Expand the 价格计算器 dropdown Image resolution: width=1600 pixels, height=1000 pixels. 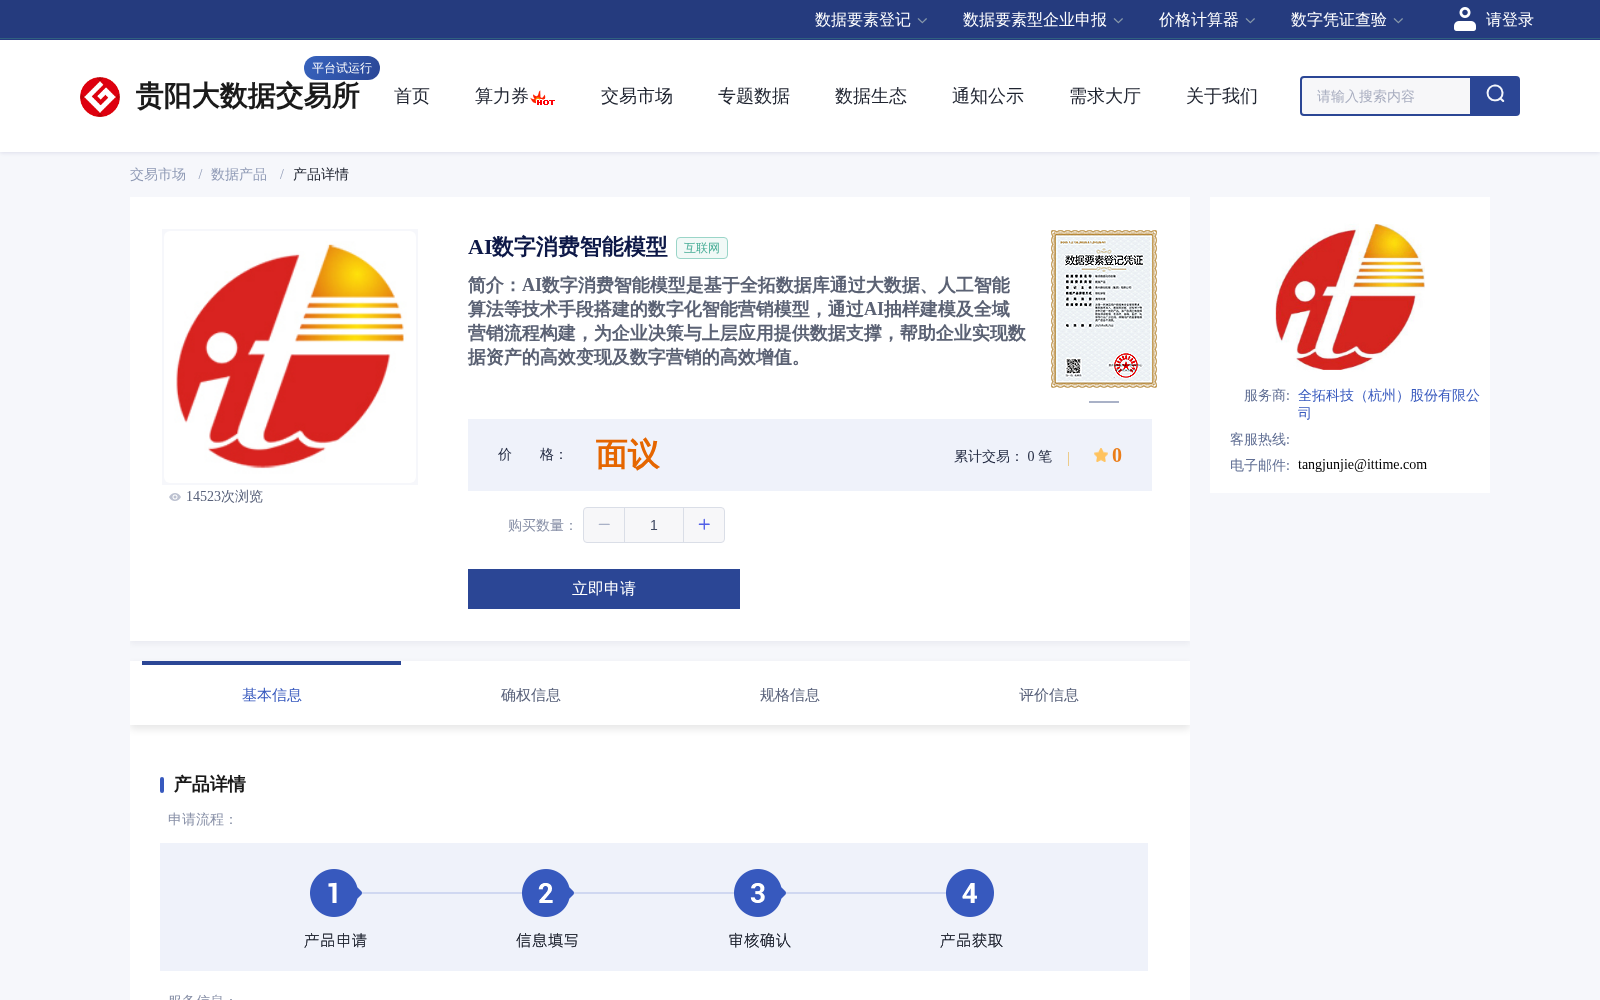[1207, 20]
